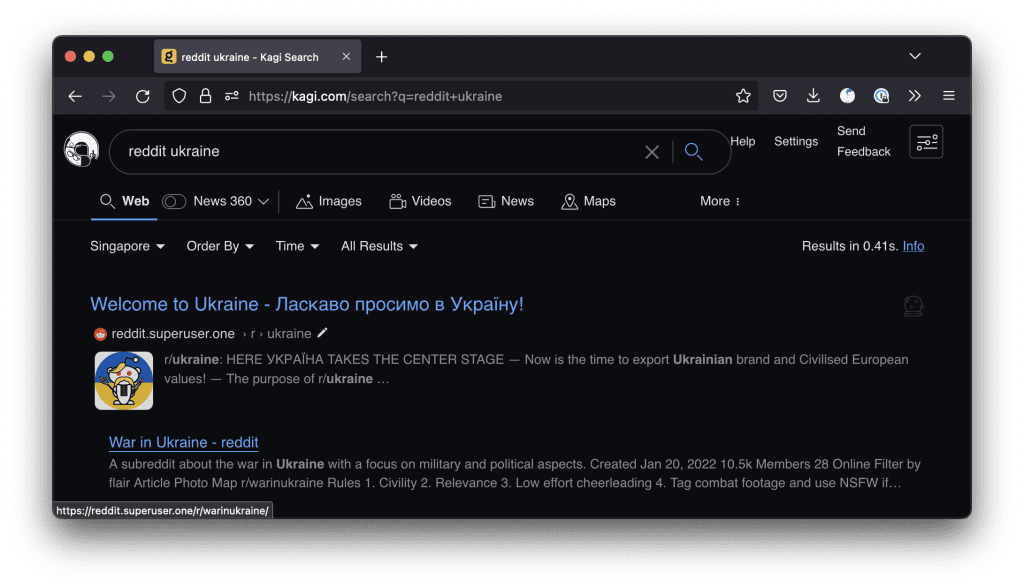1024x588 pixels.
Task: Click the ukraine breadcrumb in the result path
Action: coord(289,334)
